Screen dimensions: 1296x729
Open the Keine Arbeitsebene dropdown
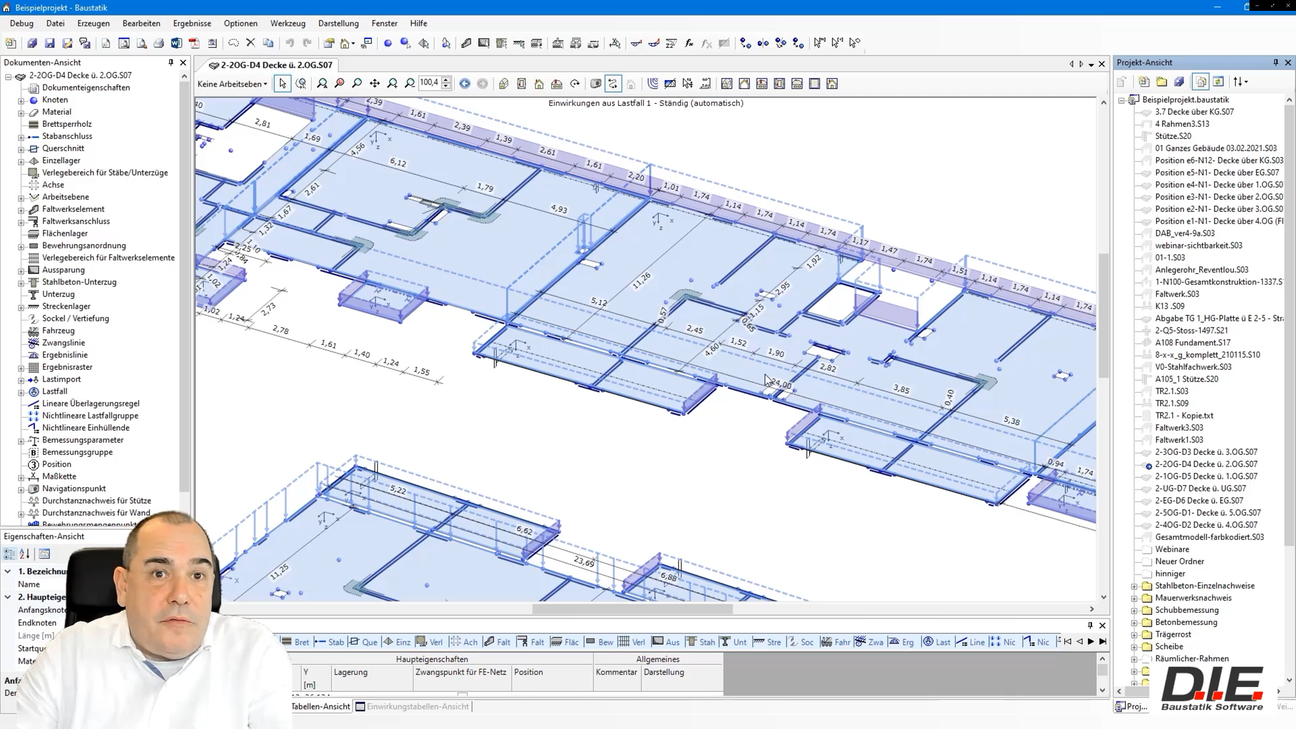[x=233, y=84]
